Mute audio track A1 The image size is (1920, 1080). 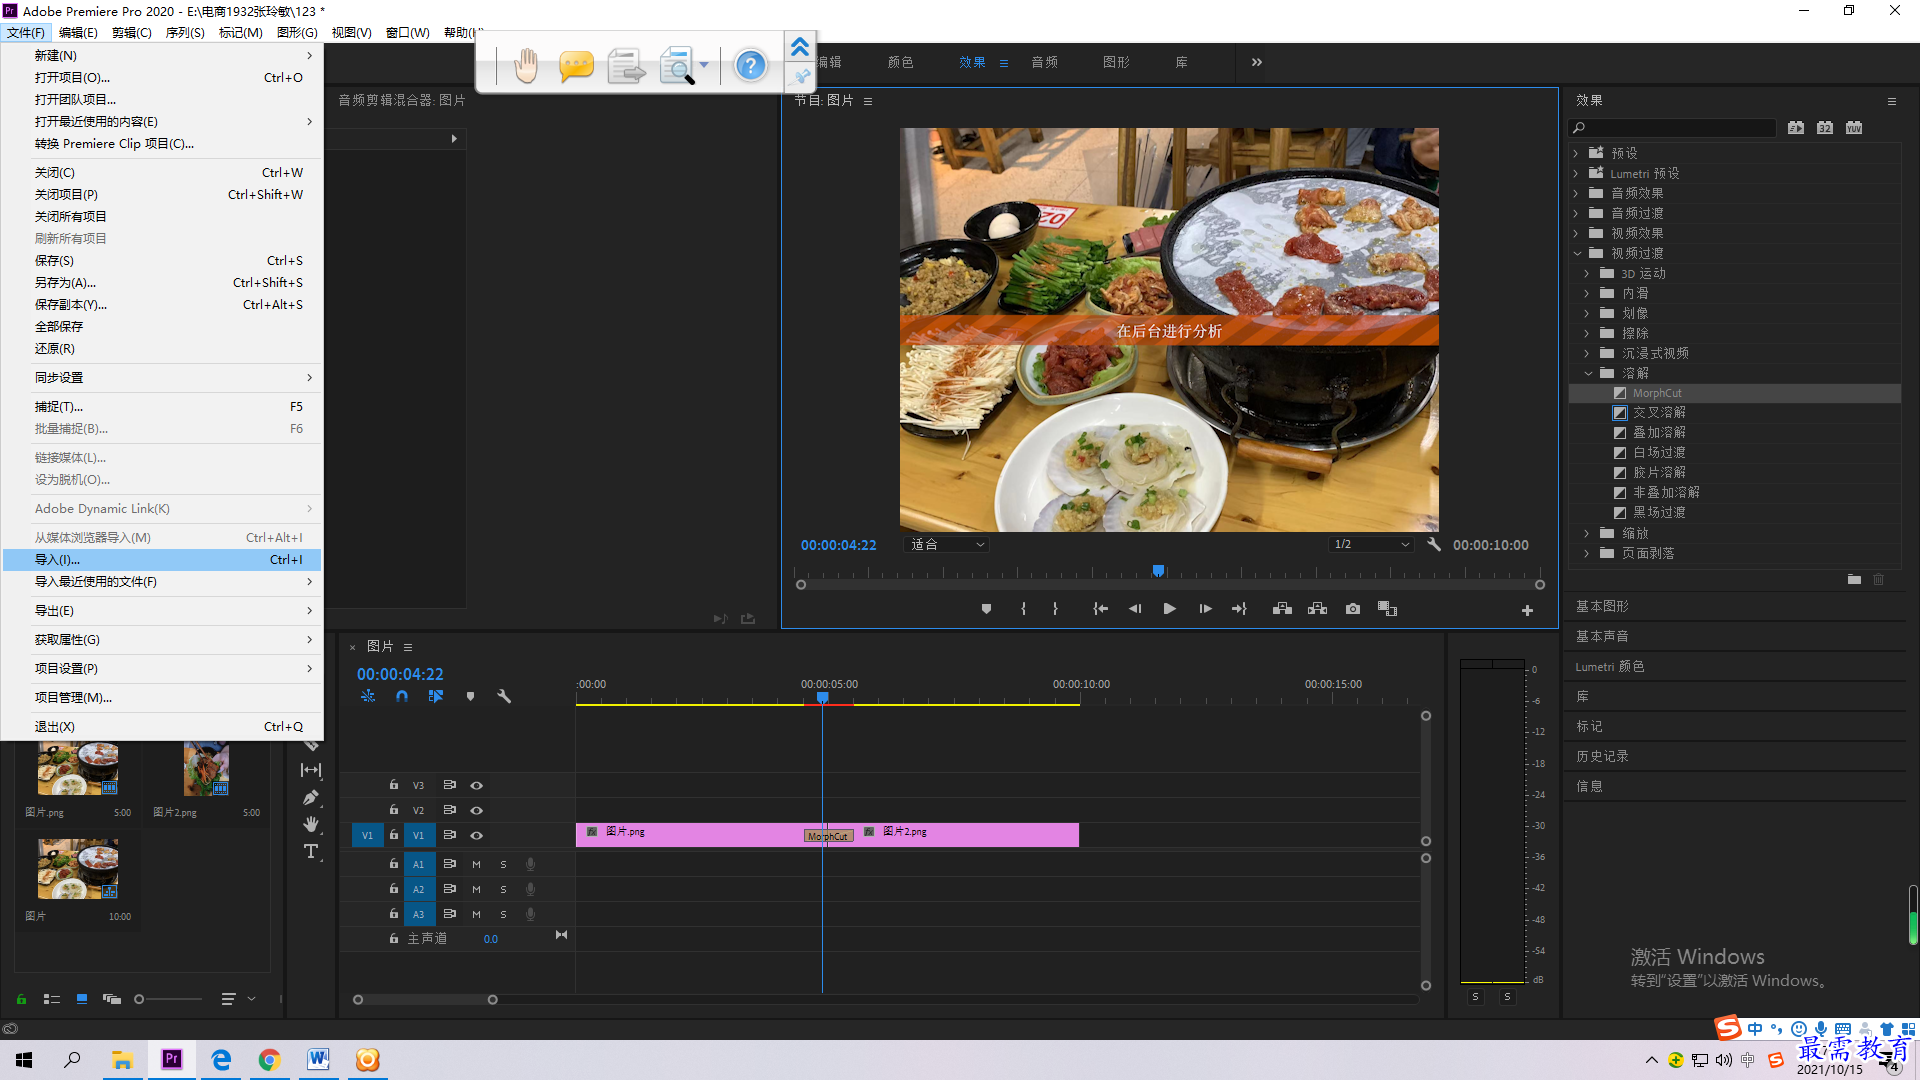(476, 864)
